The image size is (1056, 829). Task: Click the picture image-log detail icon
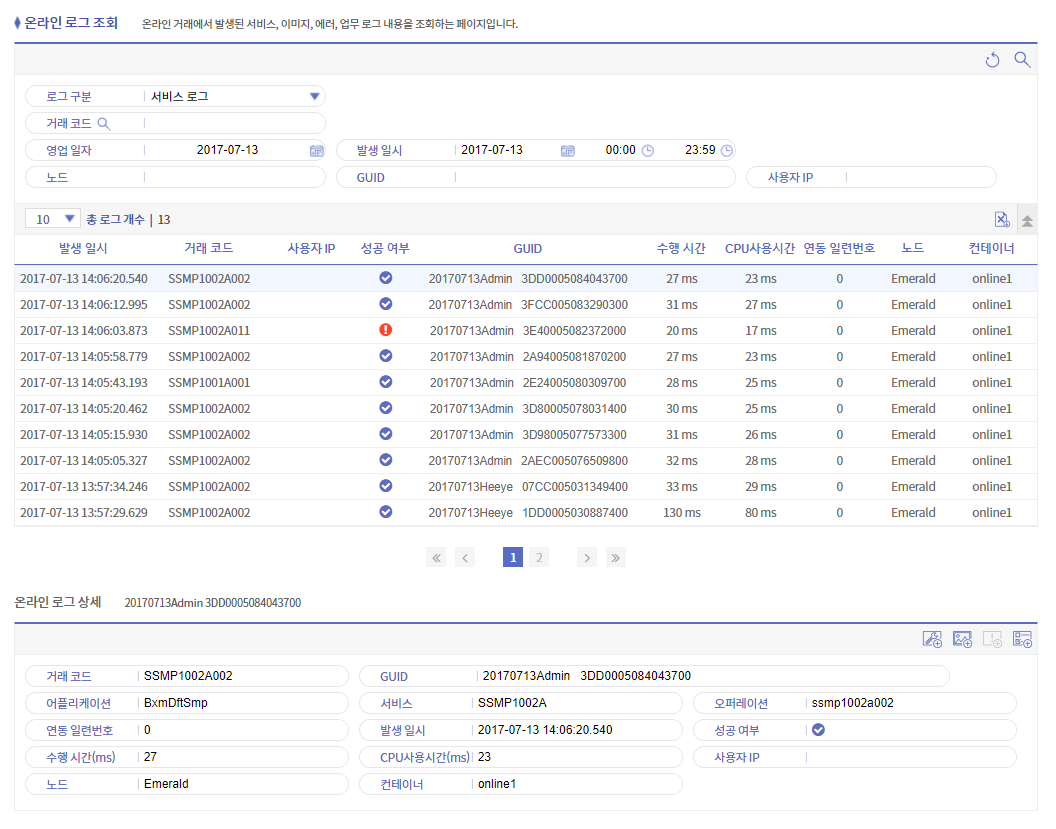tap(962, 639)
